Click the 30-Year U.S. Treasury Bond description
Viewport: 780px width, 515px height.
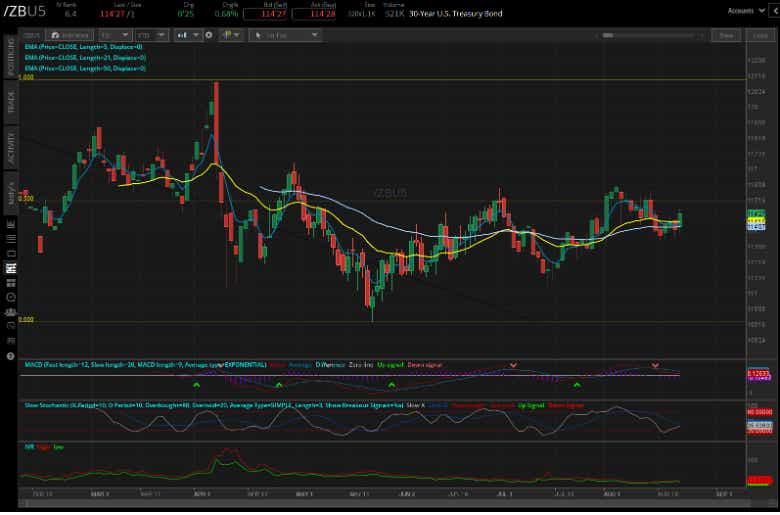coord(456,14)
